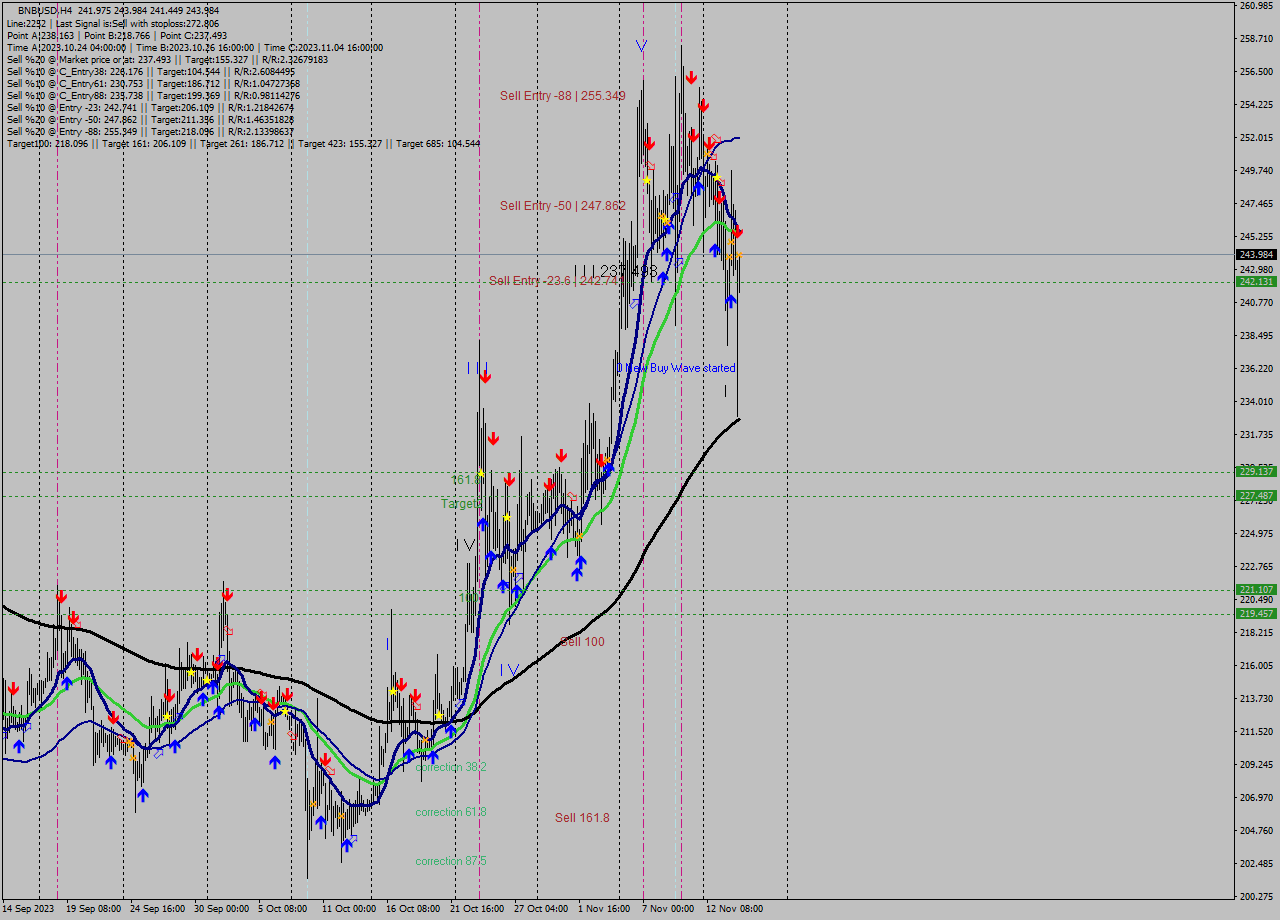Click the 'Sell Entry -88 | 255.349' label
The height and width of the screenshot is (920, 1280).
coord(565,96)
